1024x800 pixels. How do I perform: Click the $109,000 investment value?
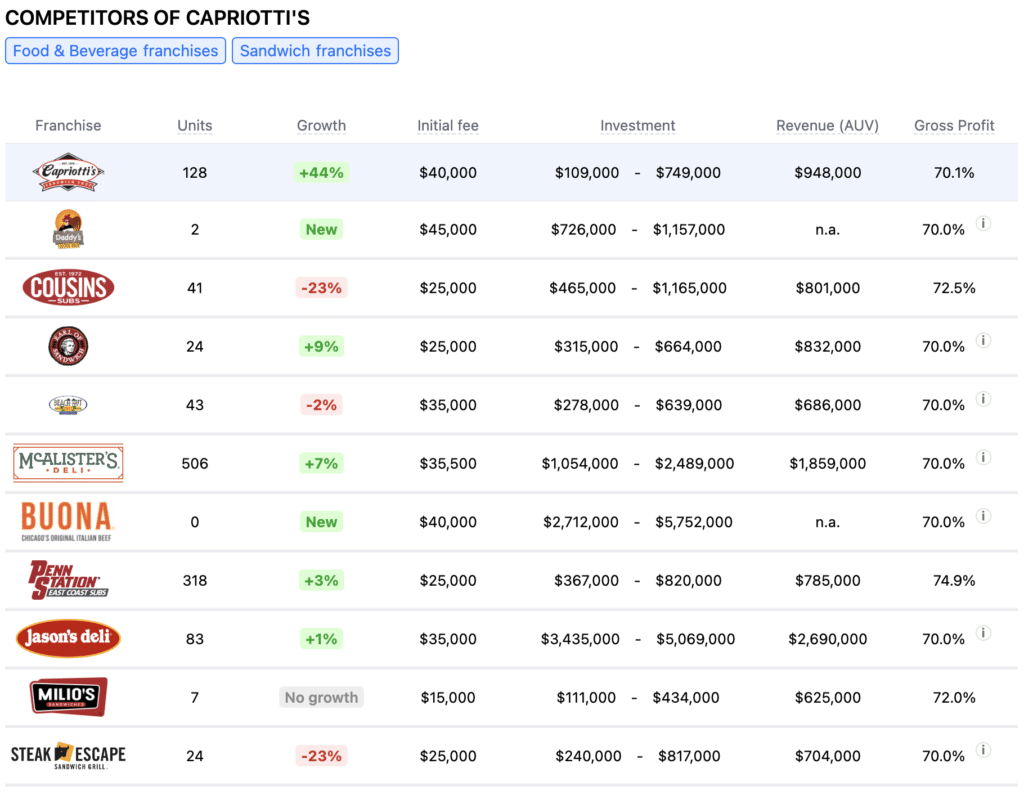pos(586,172)
